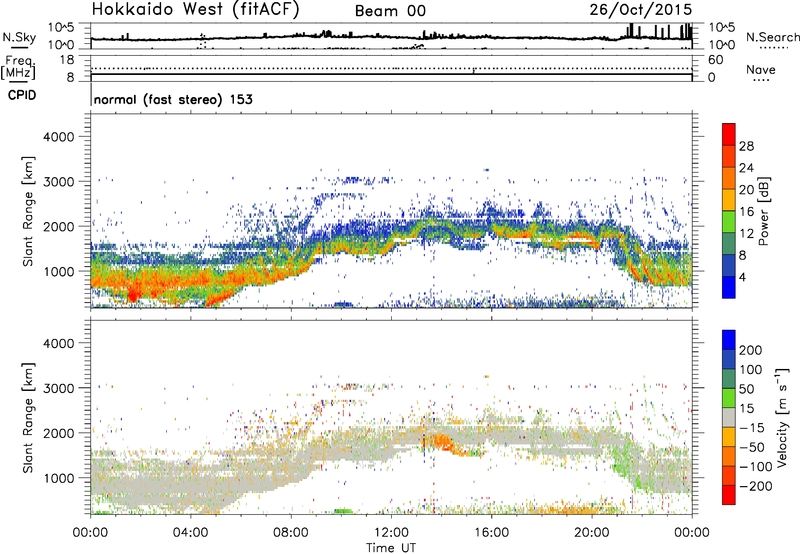Click the '200' velocity scale tick label

(x=751, y=350)
